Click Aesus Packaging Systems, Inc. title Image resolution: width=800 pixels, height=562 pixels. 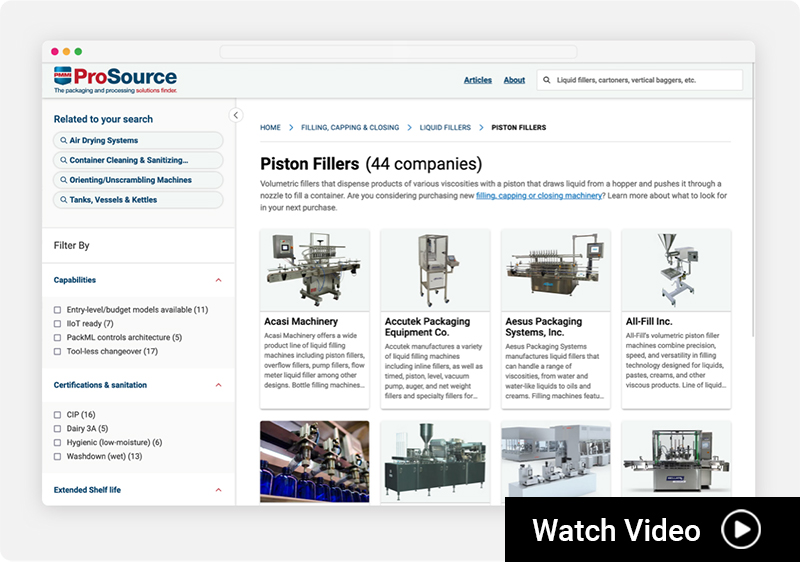point(544,327)
